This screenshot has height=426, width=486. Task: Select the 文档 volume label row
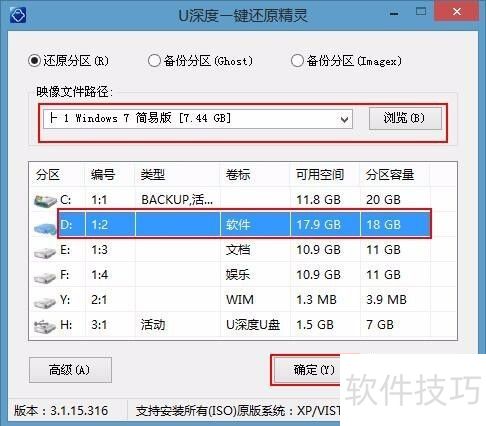[x=238, y=250]
